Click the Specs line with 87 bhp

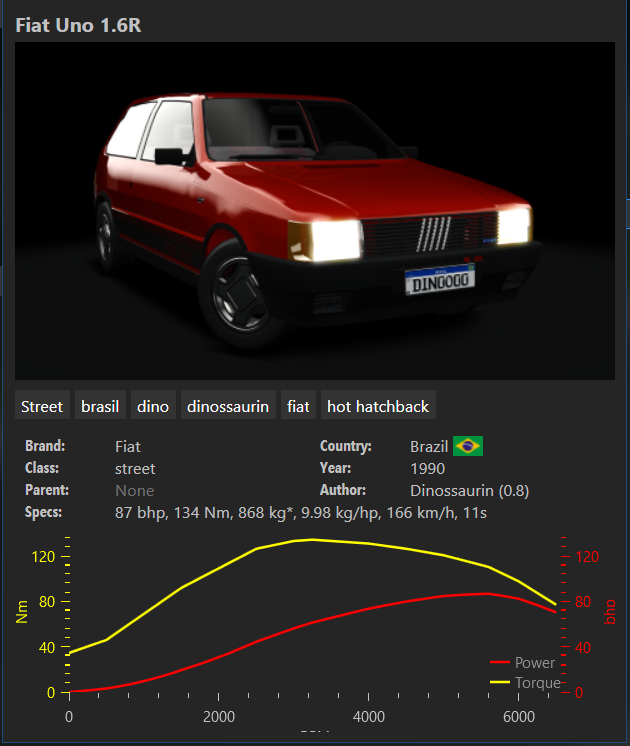point(301,512)
